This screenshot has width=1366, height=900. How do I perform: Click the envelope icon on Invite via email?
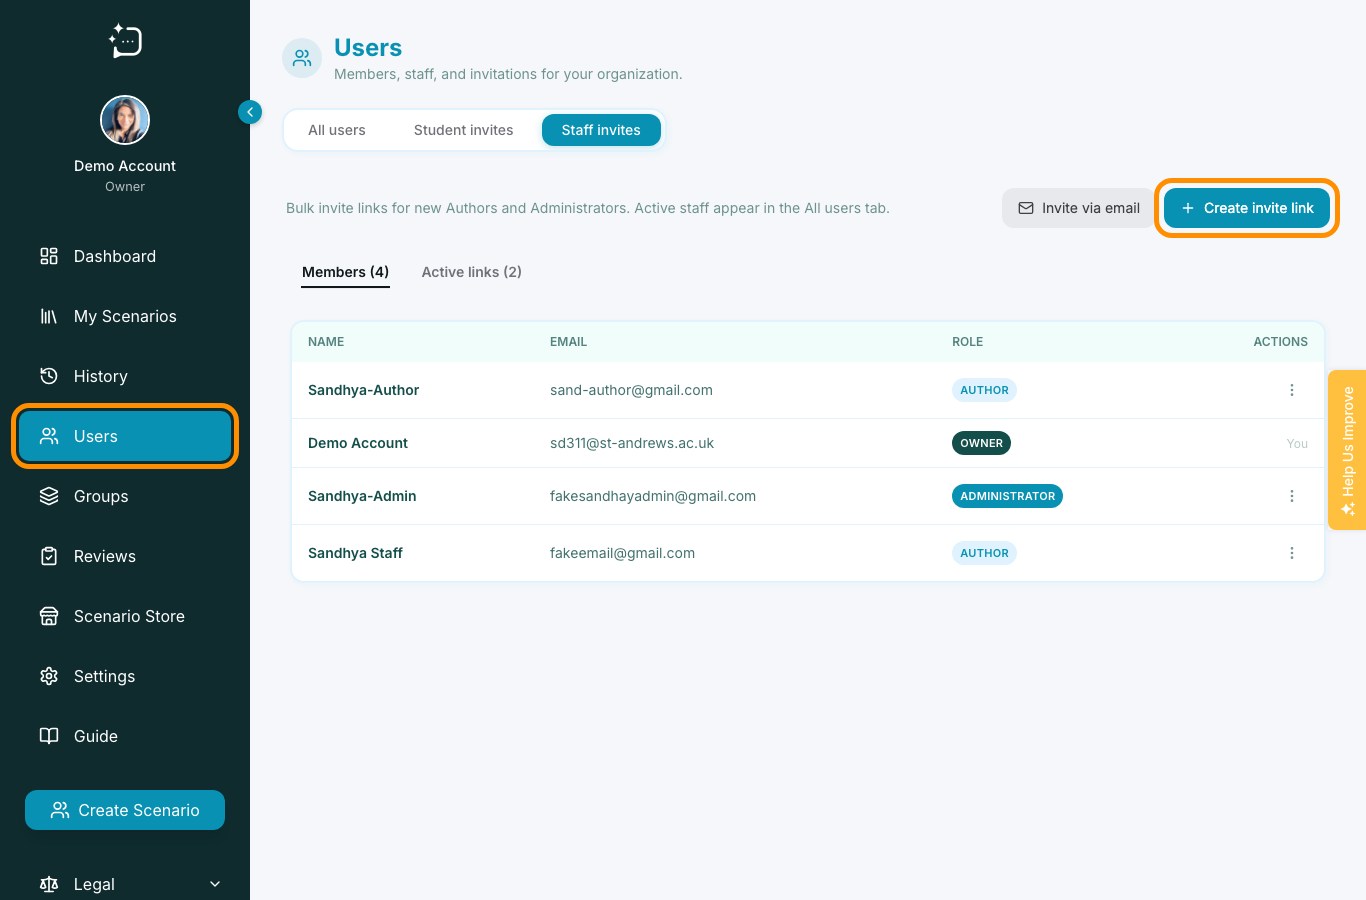click(x=1026, y=208)
